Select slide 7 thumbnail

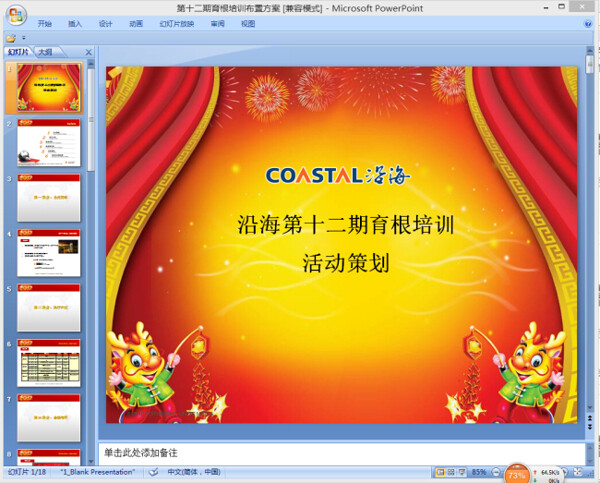tap(49, 418)
